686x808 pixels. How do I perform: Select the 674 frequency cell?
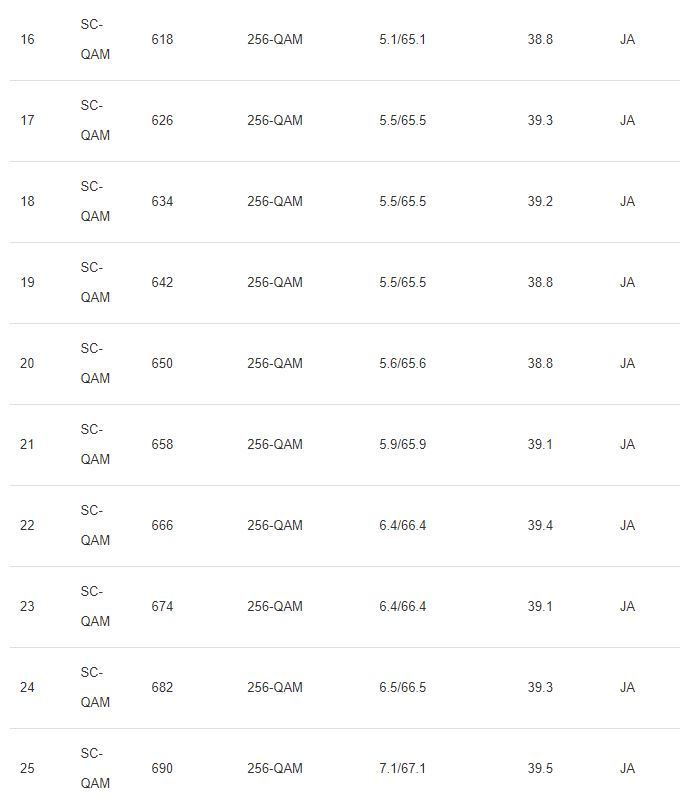point(162,607)
